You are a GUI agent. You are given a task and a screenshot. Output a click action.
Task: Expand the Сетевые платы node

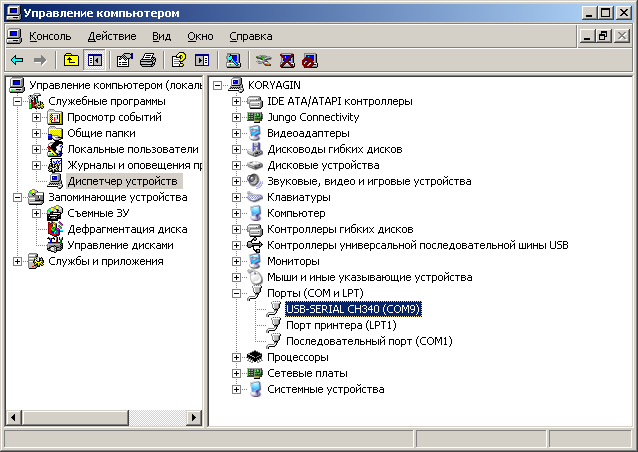point(237,373)
